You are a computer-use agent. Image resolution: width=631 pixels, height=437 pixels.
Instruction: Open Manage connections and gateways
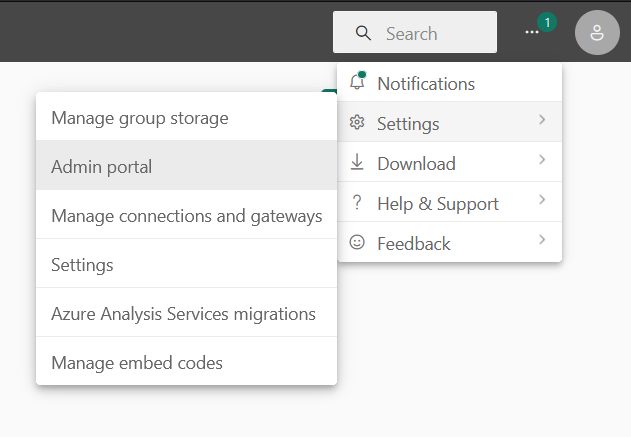186,214
